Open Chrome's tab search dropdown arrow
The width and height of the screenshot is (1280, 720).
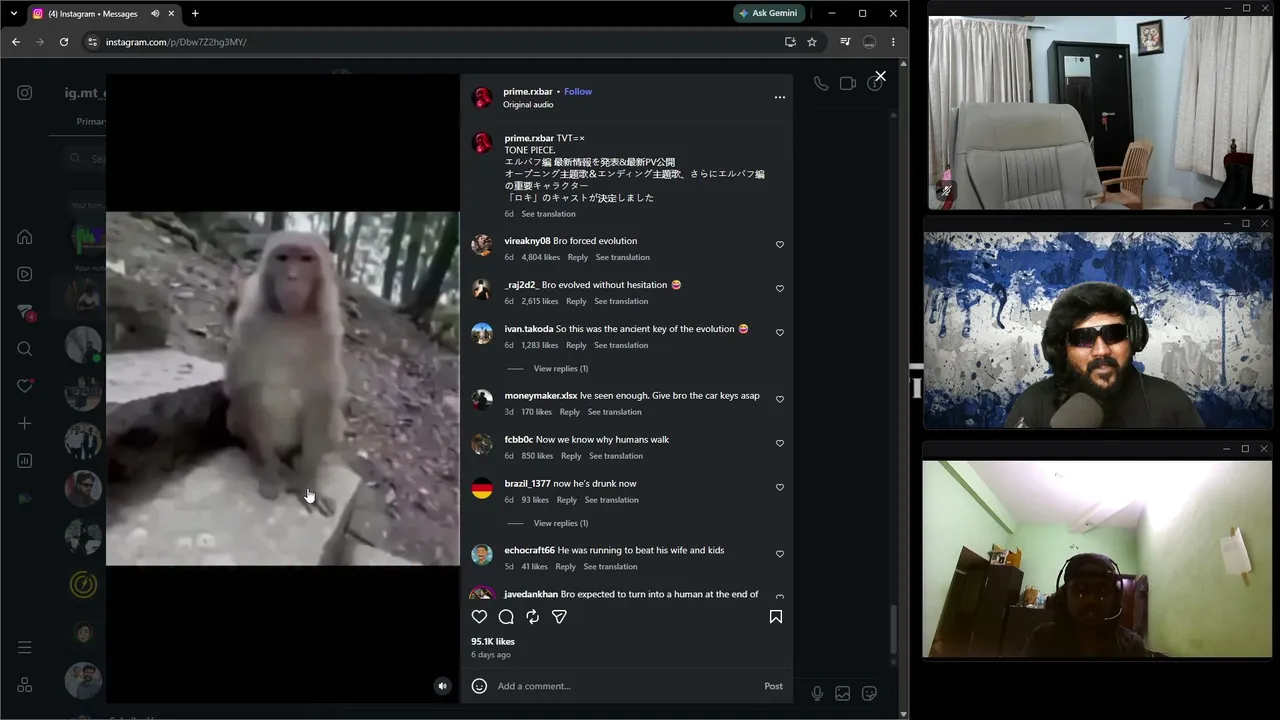(x=13, y=14)
